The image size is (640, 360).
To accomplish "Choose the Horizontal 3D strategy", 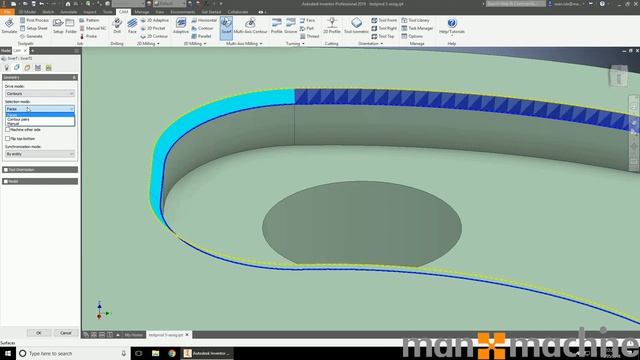I will 204,20.
